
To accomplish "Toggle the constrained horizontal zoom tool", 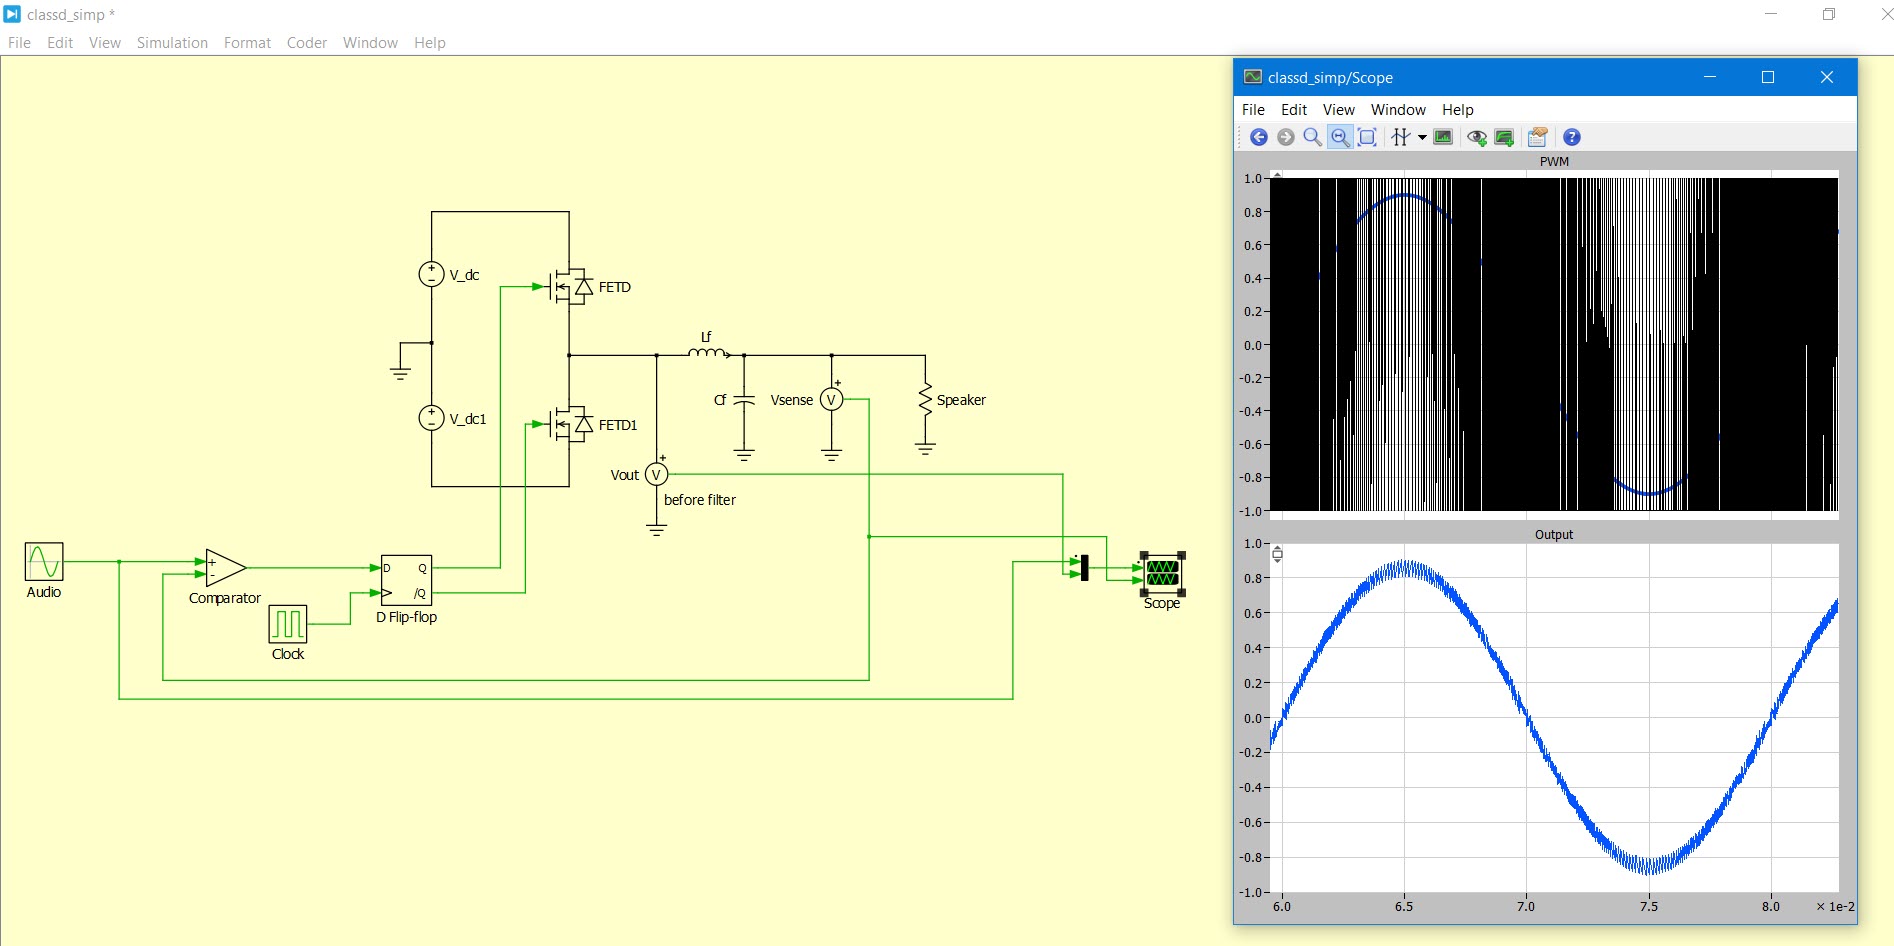I will (x=1340, y=137).
